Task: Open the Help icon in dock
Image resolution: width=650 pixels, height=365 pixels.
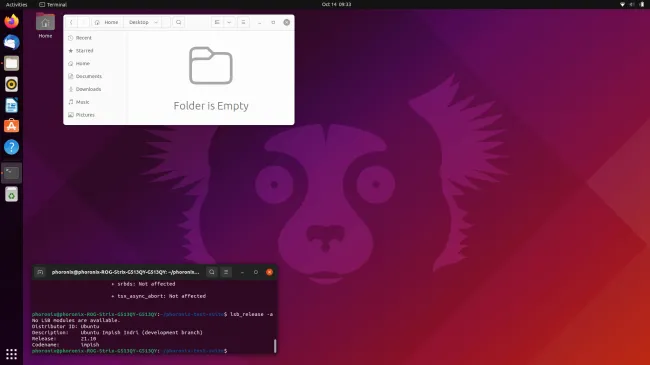Action: (x=12, y=147)
